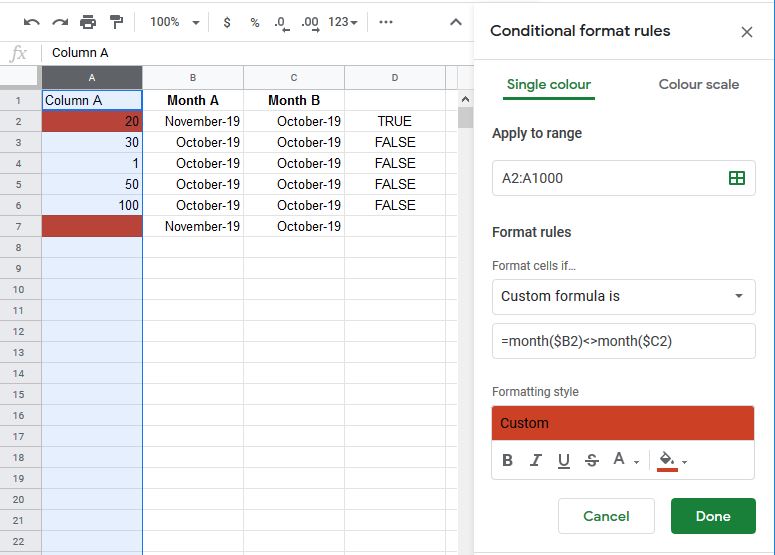
Task: Click FALSE in row 6
Action: (394, 205)
